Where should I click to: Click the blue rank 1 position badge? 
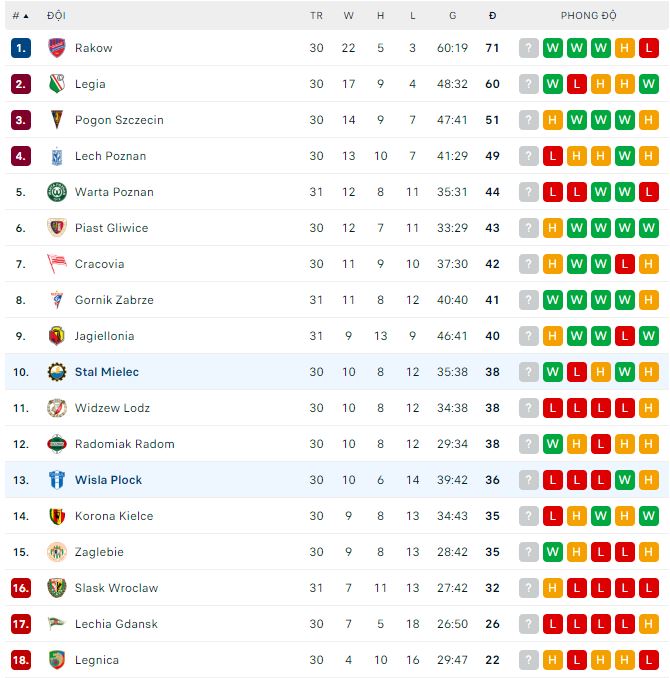click(x=21, y=48)
